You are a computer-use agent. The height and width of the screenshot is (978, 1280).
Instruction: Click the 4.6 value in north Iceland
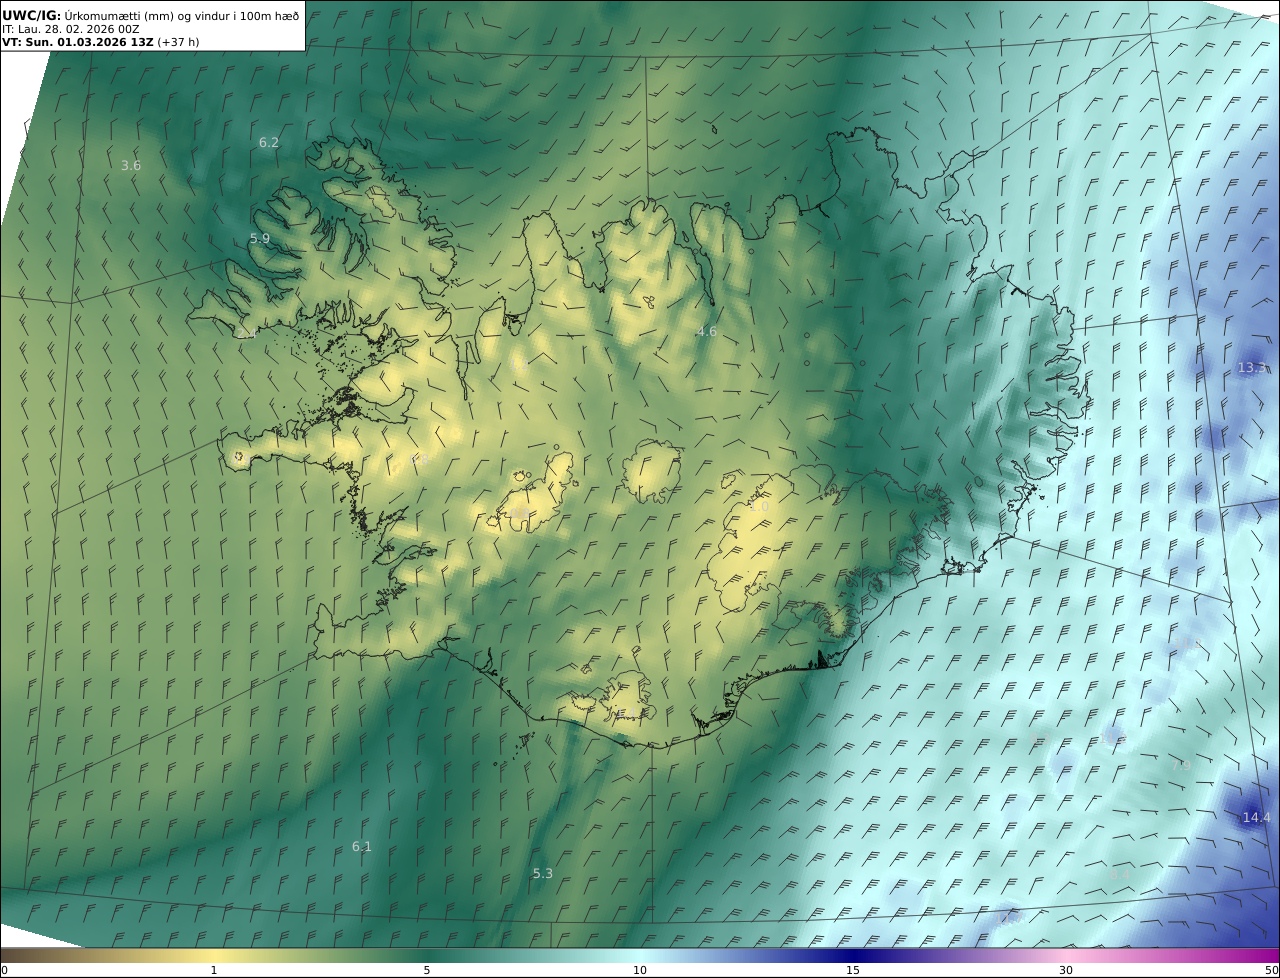click(707, 332)
